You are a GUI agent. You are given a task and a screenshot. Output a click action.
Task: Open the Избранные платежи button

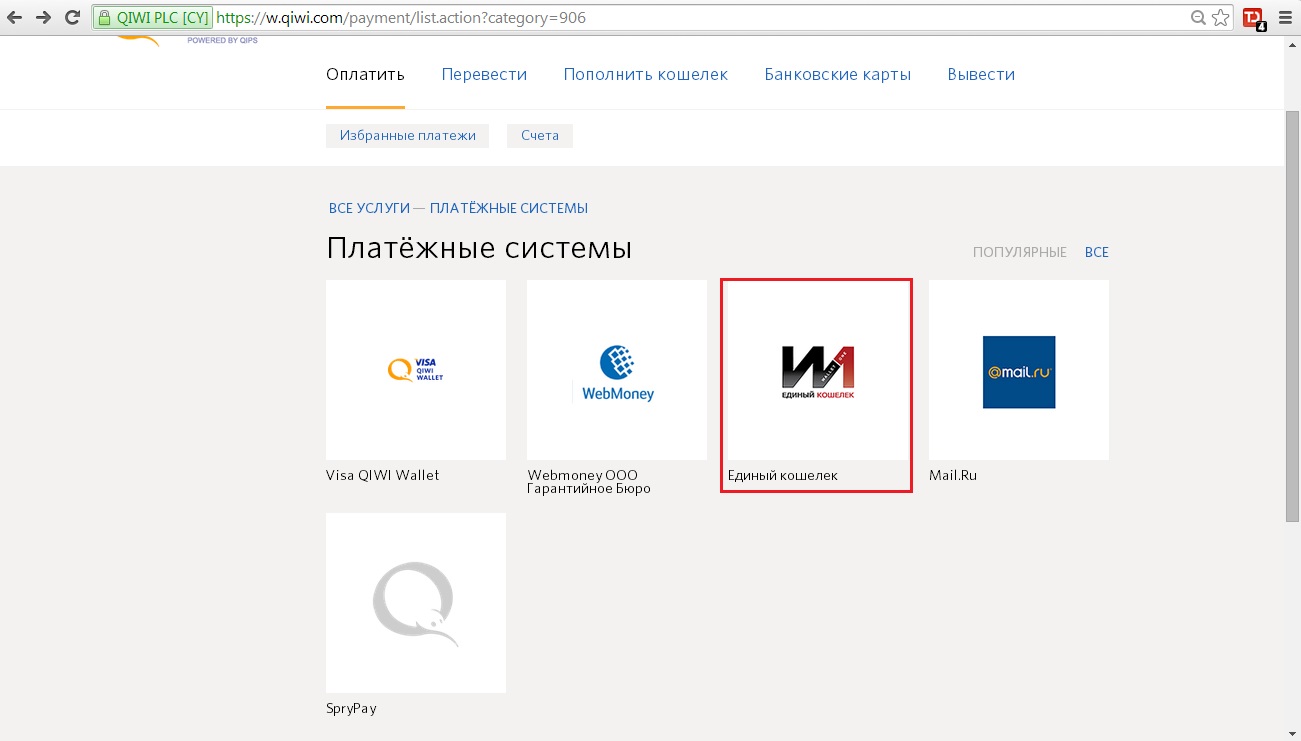click(407, 135)
